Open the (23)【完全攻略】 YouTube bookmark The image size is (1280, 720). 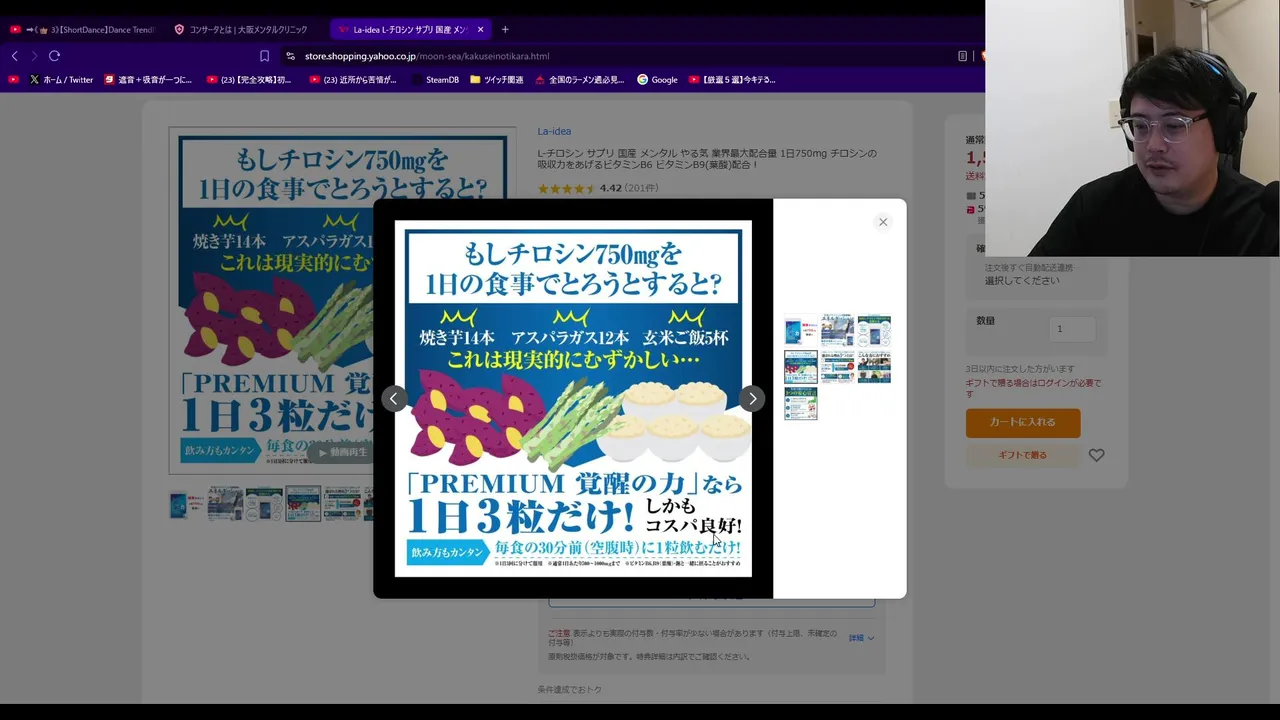pos(249,79)
